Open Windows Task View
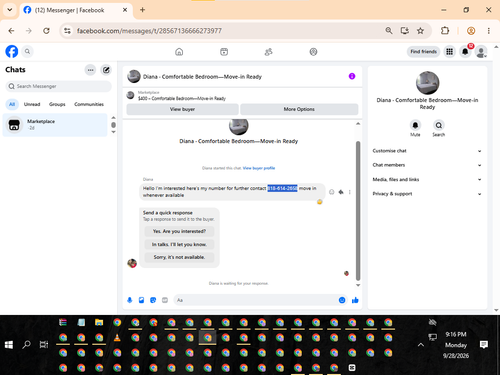This screenshot has width=500, height=375. (44, 345)
